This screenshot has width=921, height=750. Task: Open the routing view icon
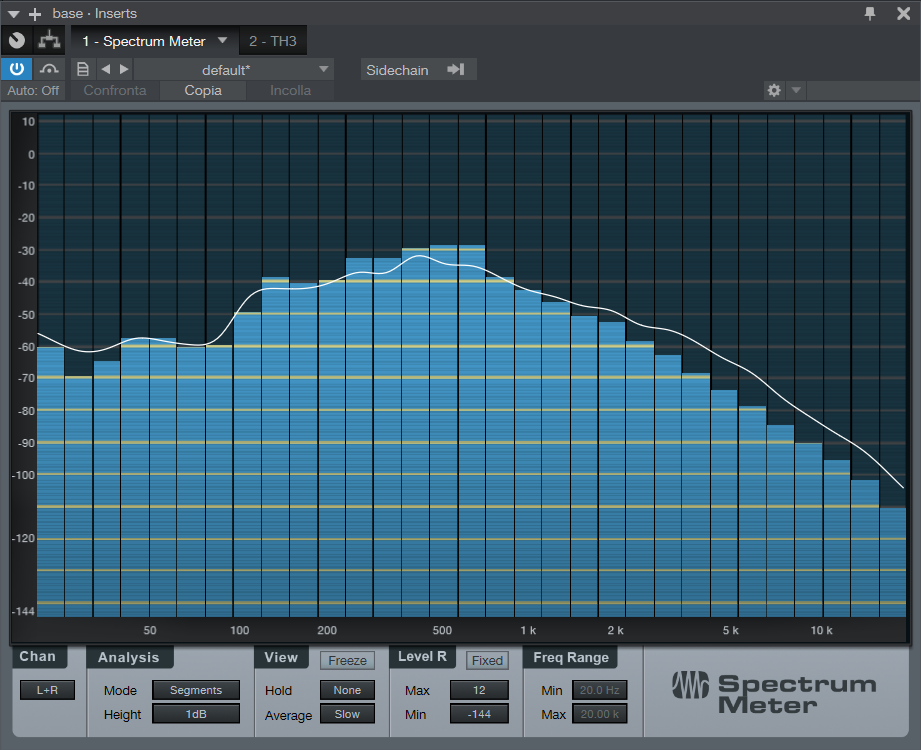click(47, 41)
